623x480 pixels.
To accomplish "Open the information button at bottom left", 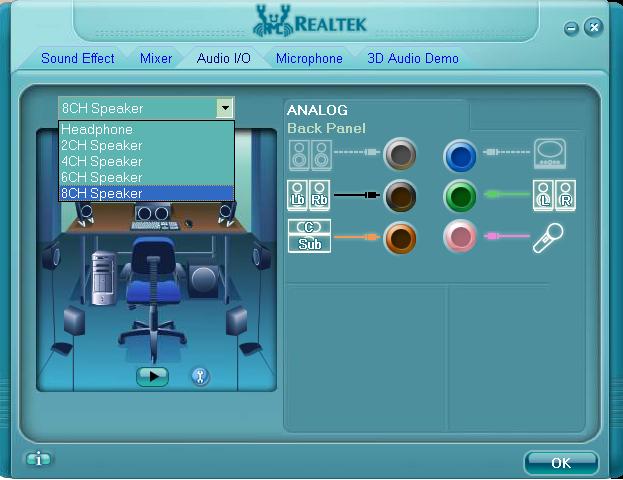I will tap(39, 459).
